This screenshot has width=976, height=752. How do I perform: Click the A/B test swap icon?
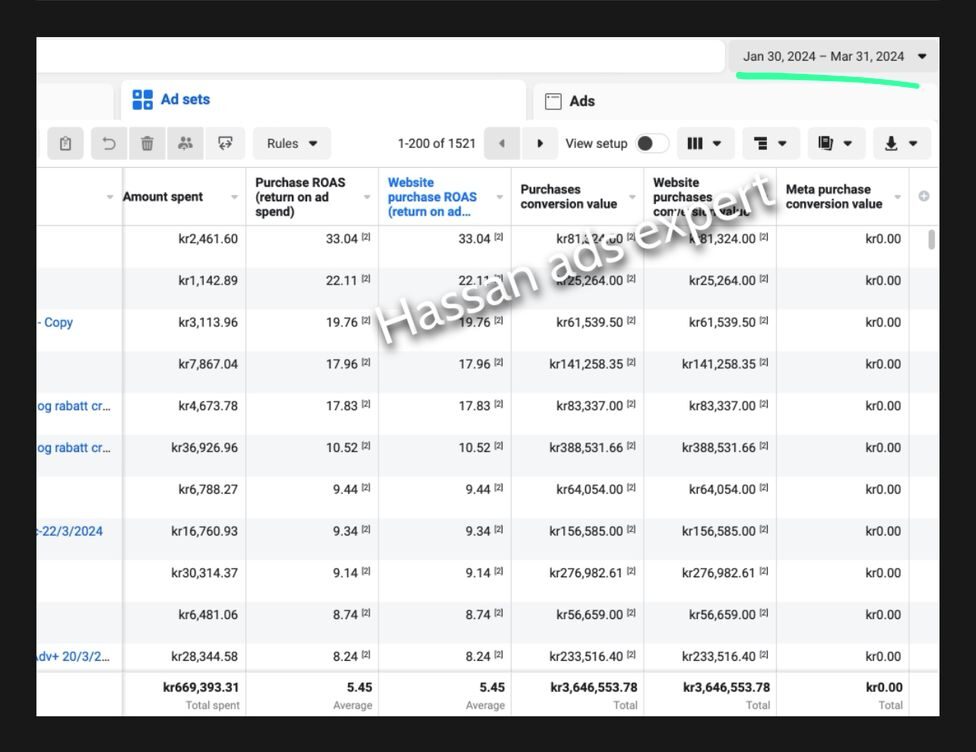225,144
